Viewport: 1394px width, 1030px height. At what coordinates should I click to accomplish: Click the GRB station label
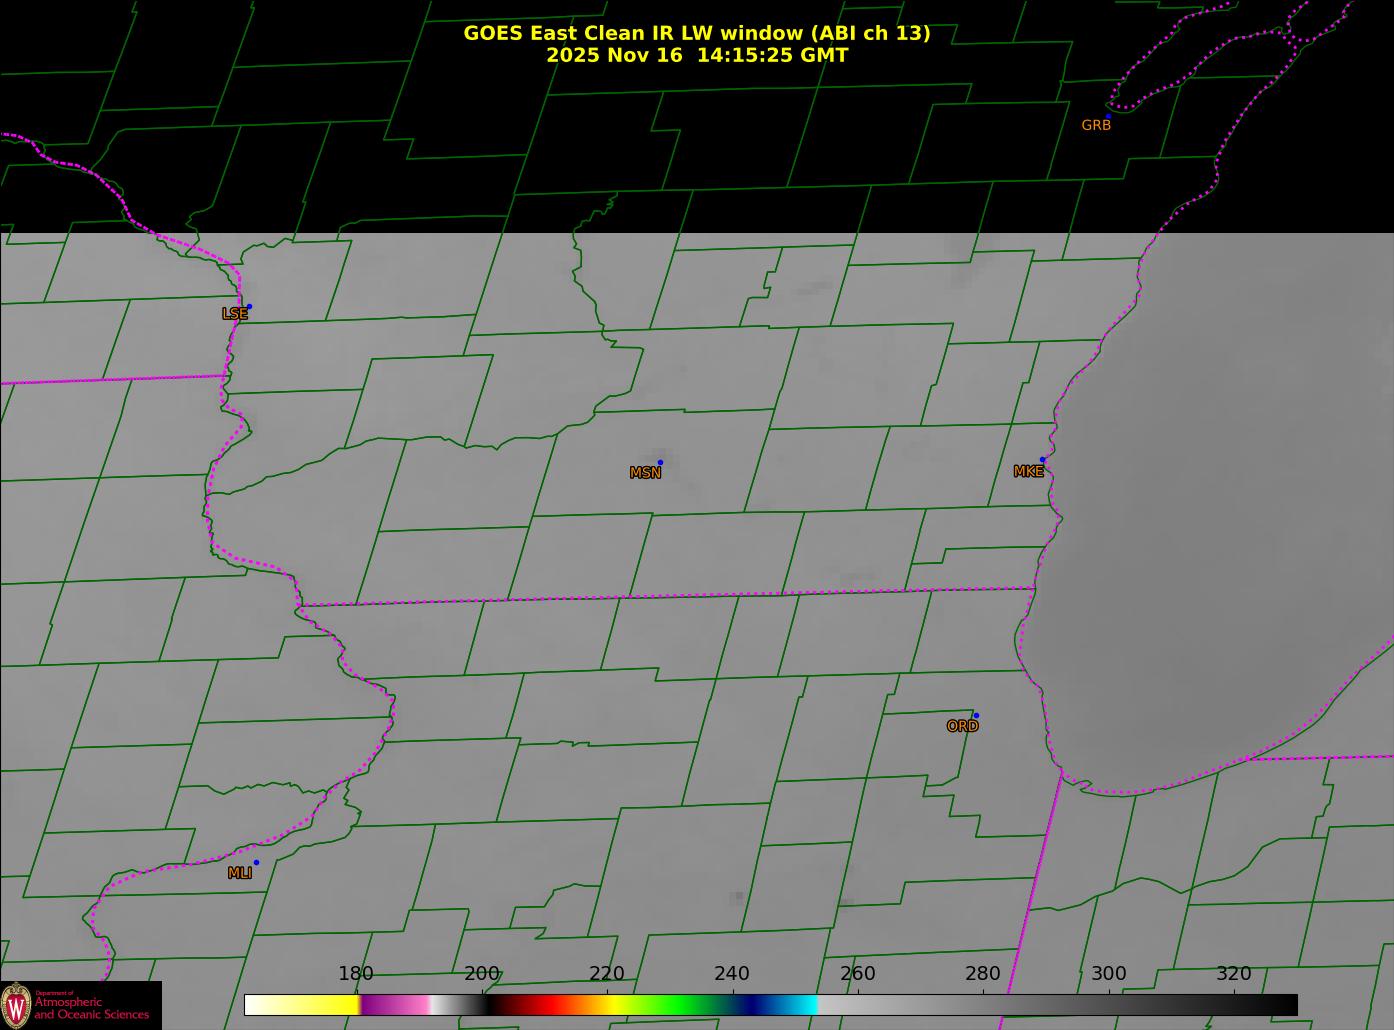[x=1096, y=125]
